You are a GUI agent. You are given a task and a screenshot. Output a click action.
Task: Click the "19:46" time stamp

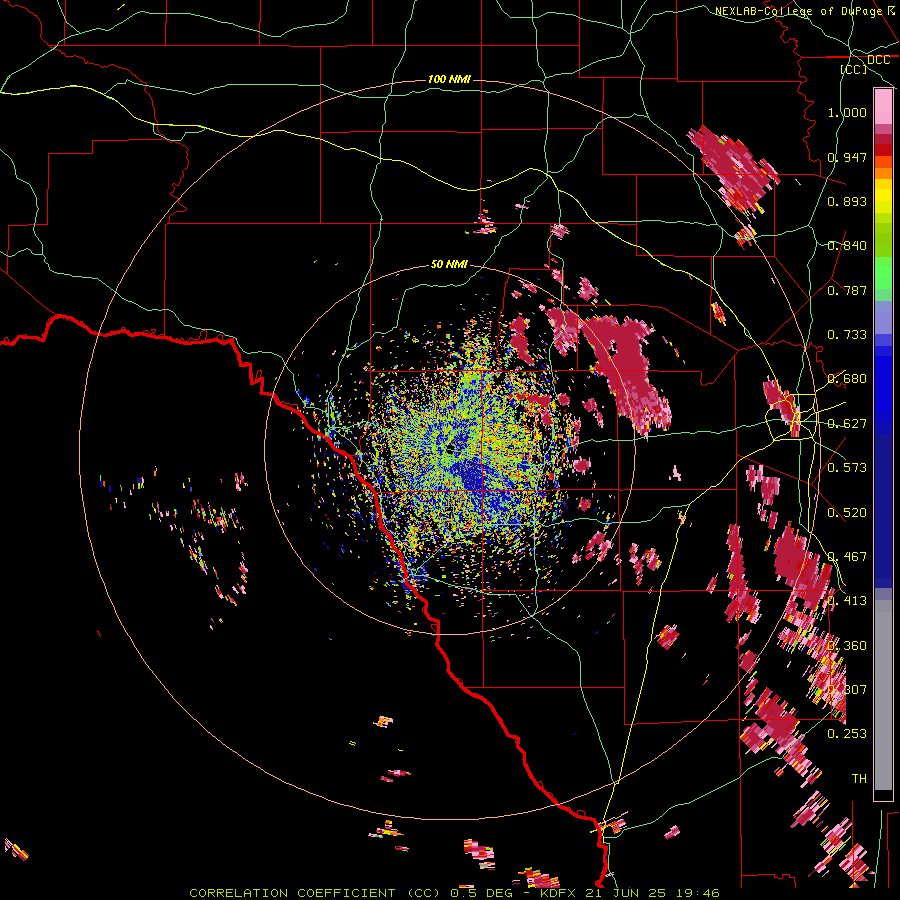click(x=697, y=893)
